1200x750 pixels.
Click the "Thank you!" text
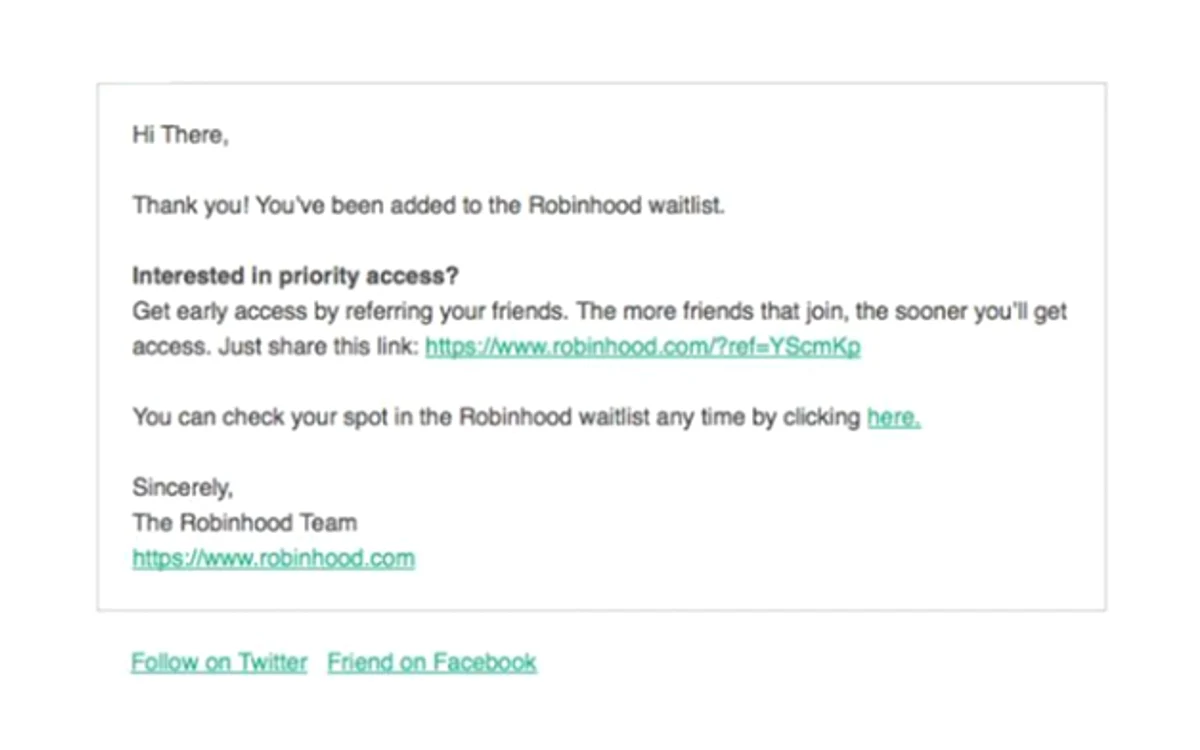190,206
